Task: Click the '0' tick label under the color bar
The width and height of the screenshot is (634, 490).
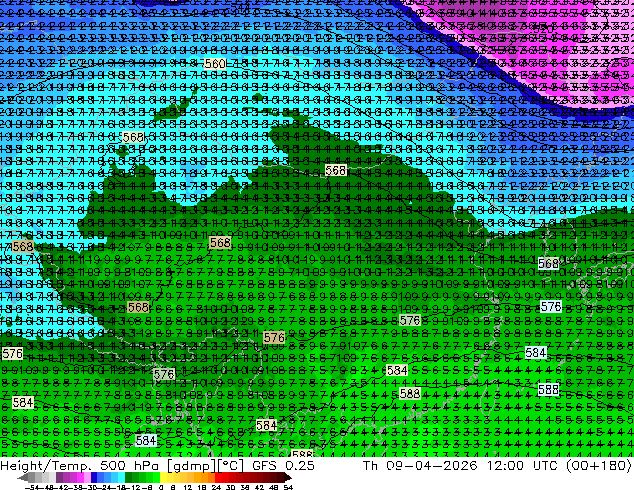Action: pyautogui.click(x=161, y=488)
